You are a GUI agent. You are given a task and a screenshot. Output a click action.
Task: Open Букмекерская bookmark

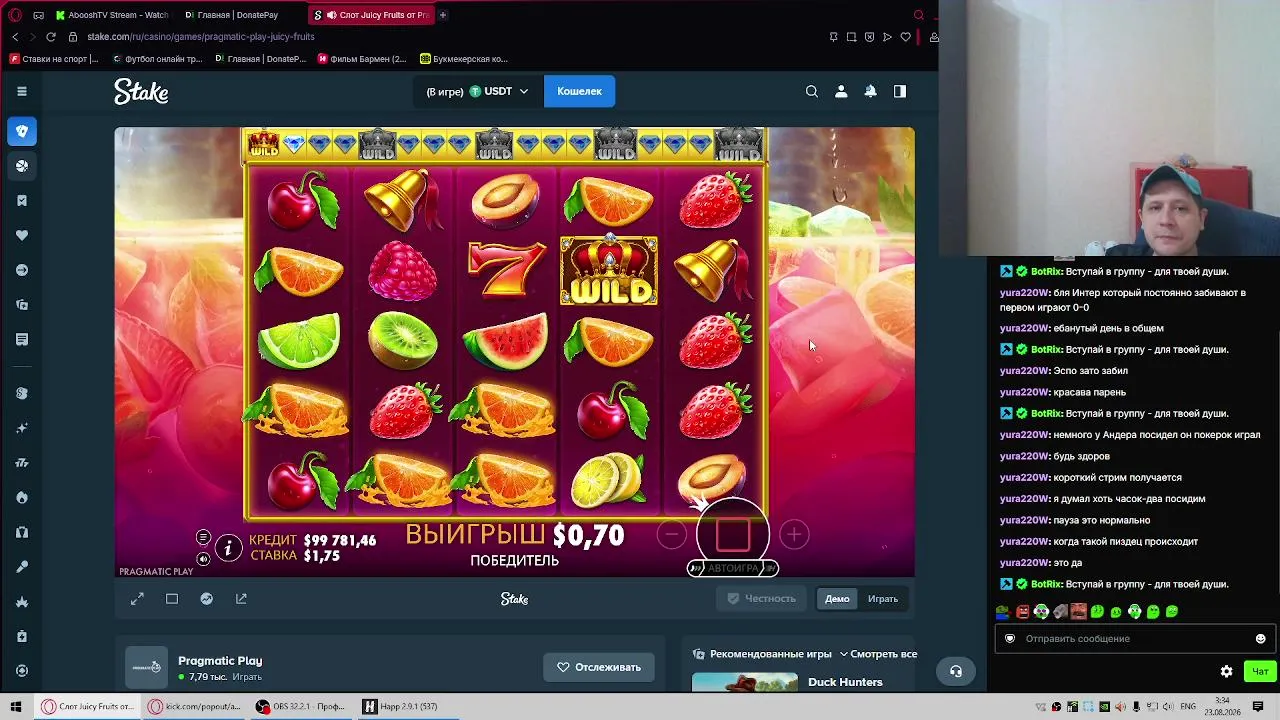464,59
